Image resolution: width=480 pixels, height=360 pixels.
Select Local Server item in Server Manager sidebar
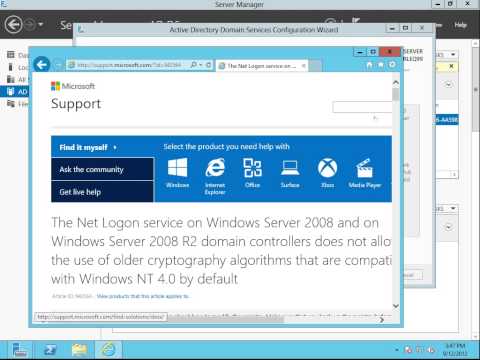17,67
